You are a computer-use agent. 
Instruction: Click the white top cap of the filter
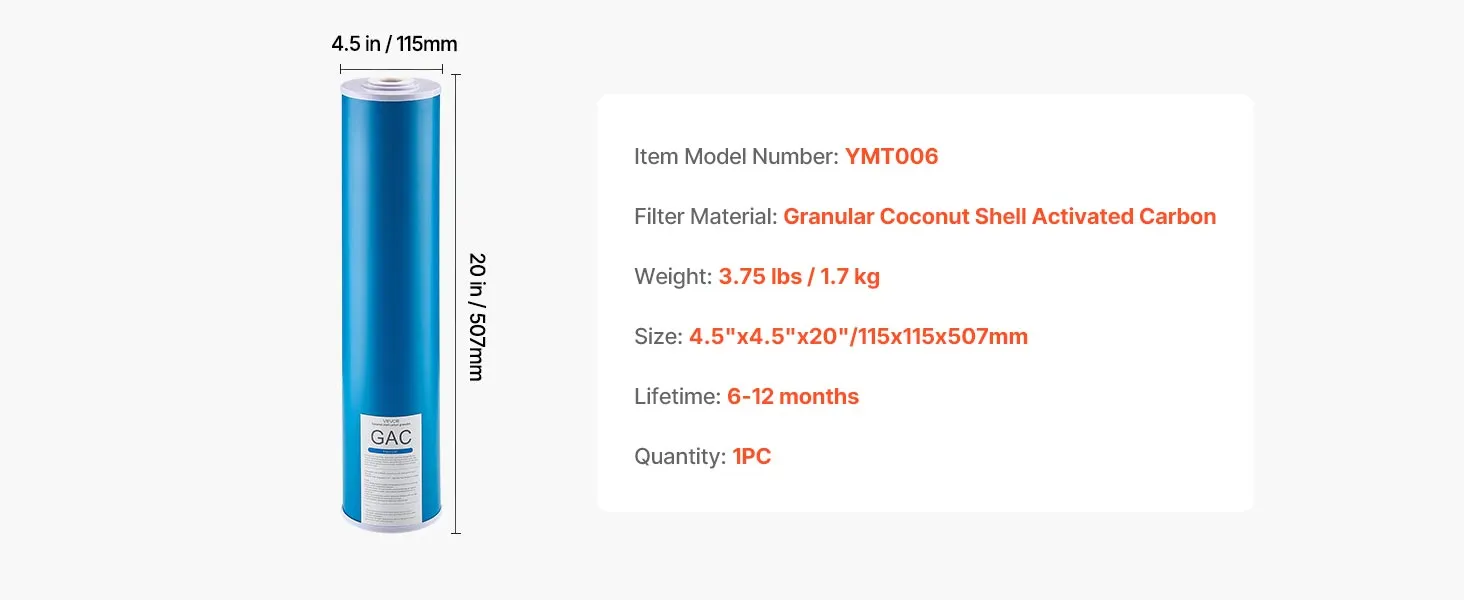[x=391, y=82]
